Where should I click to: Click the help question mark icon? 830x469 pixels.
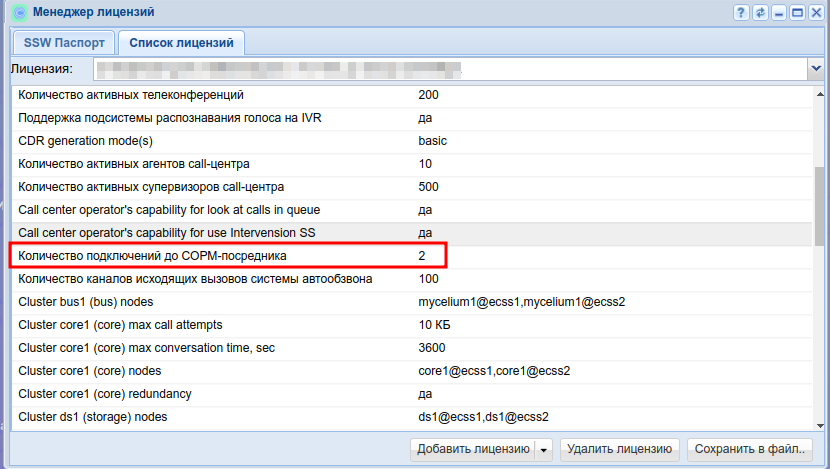point(741,12)
